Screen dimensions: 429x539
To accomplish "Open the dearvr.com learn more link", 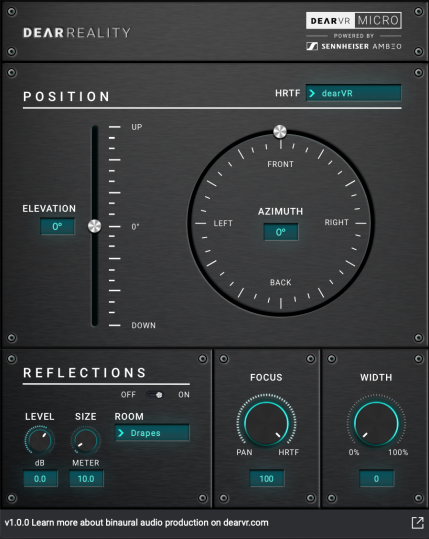I will (136, 523).
